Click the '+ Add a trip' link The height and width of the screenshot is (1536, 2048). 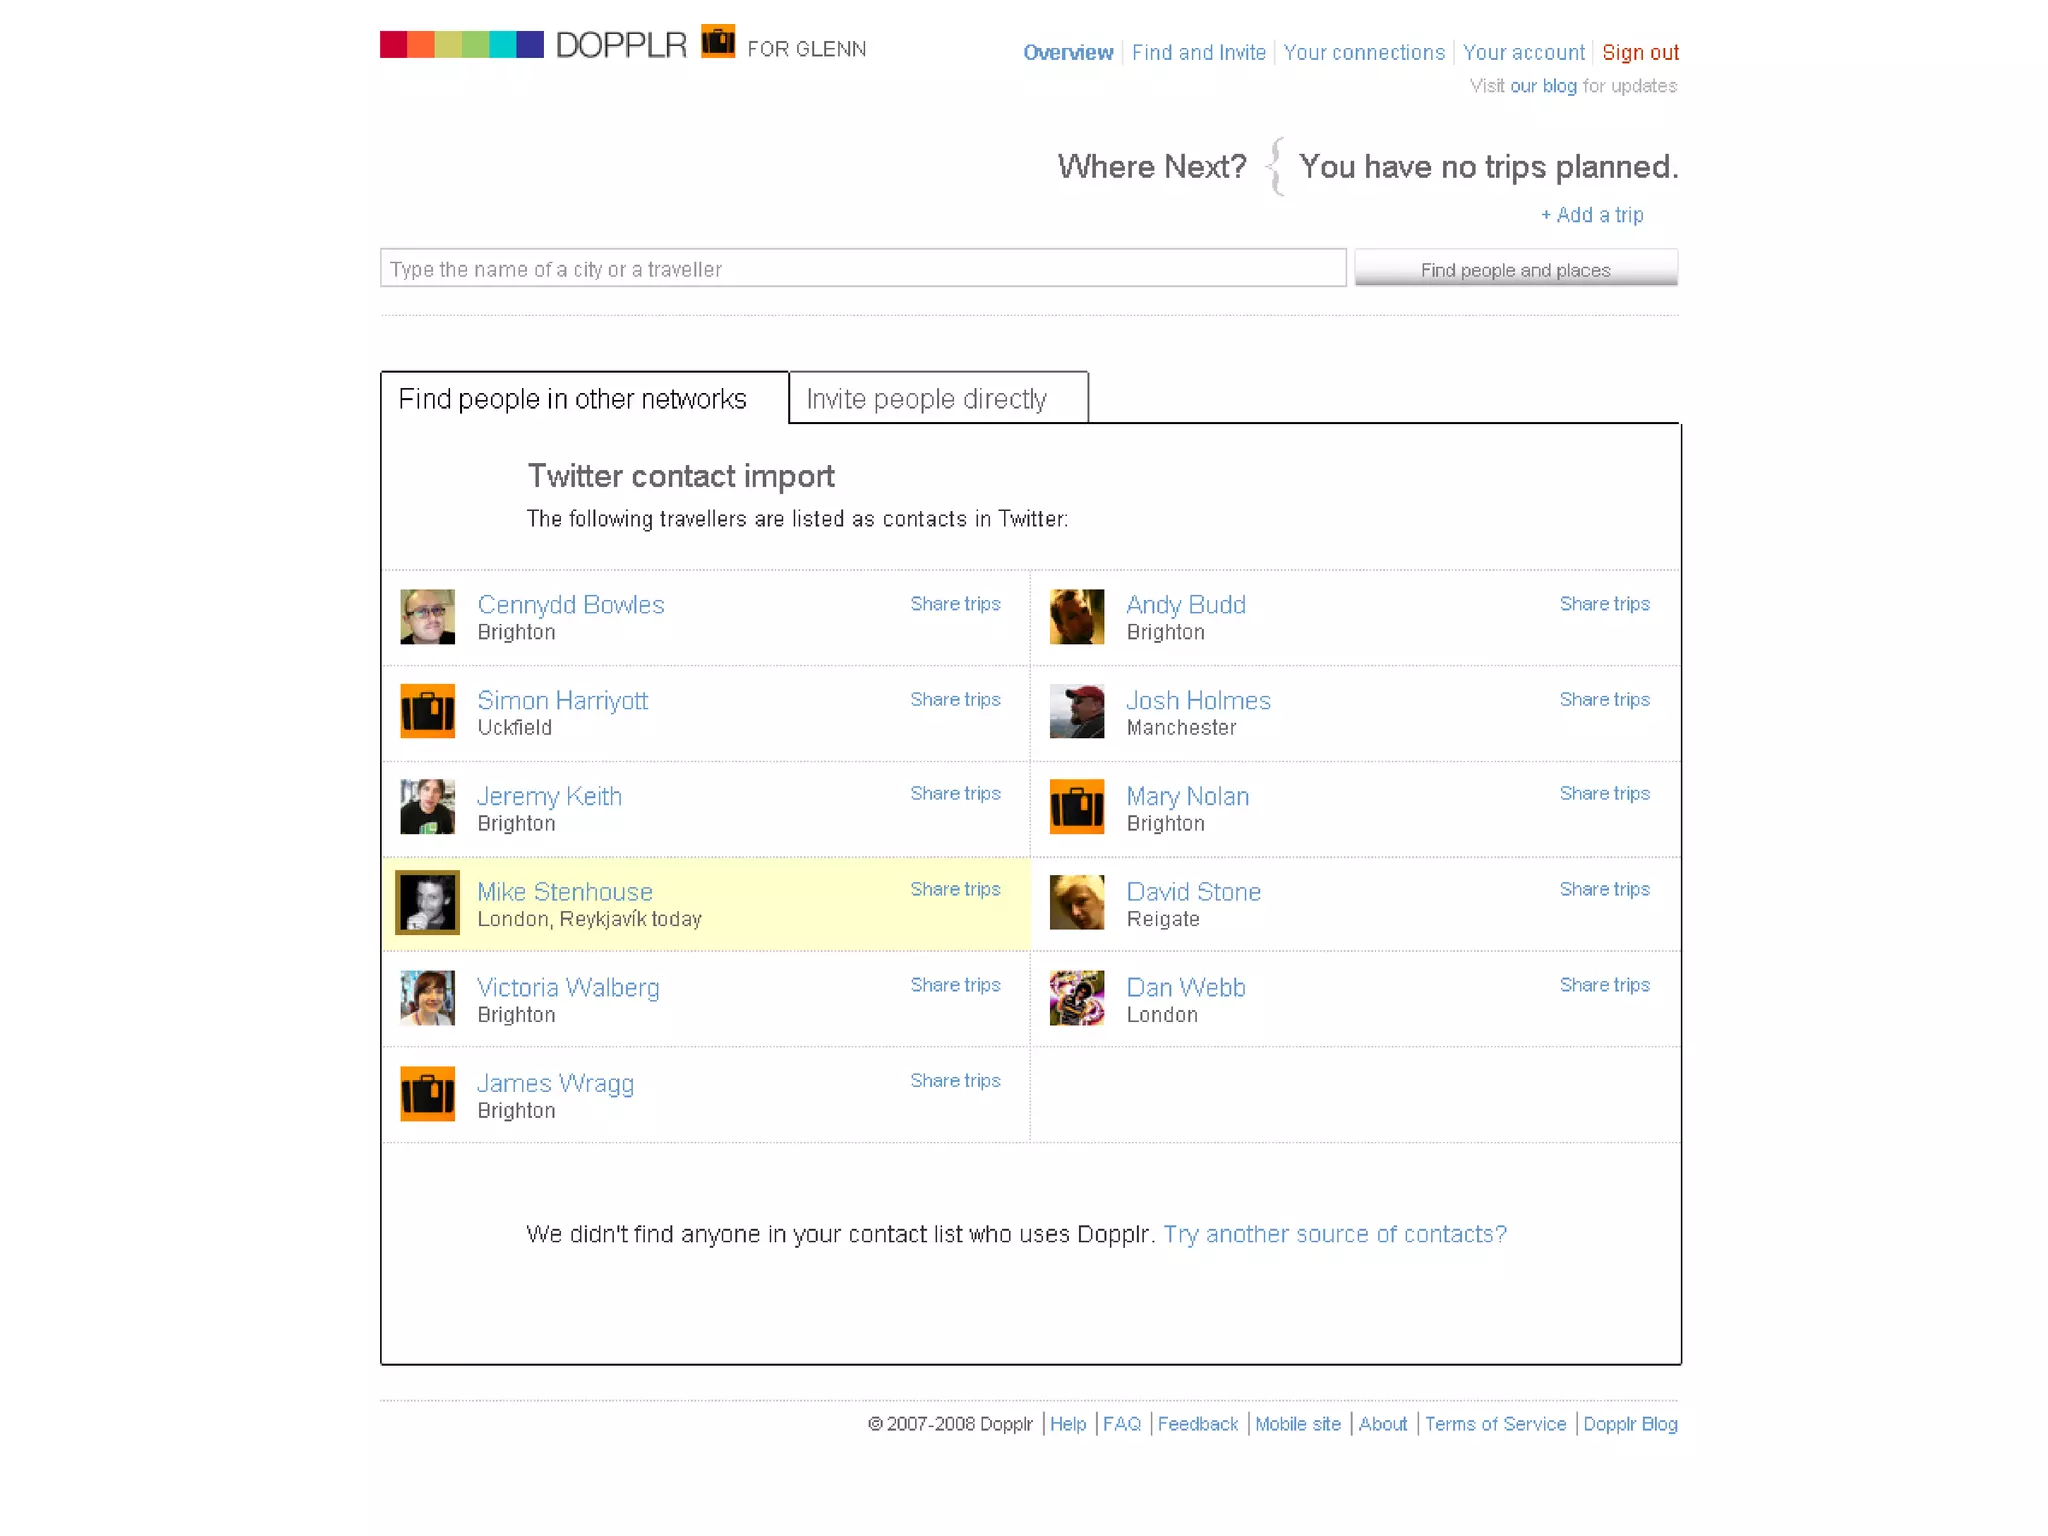(x=1592, y=215)
